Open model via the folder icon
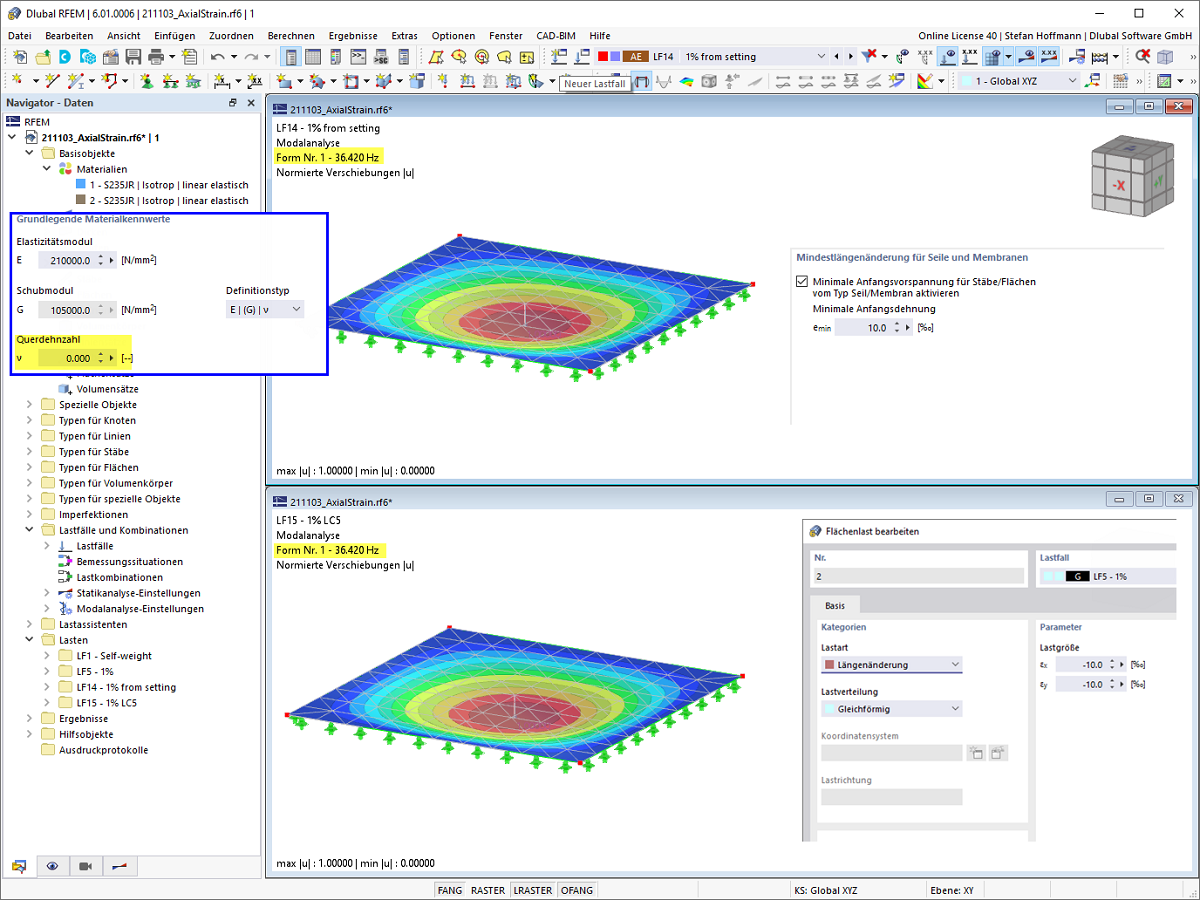The height and width of the screenshot is (900, 1200). click(43, 57)
